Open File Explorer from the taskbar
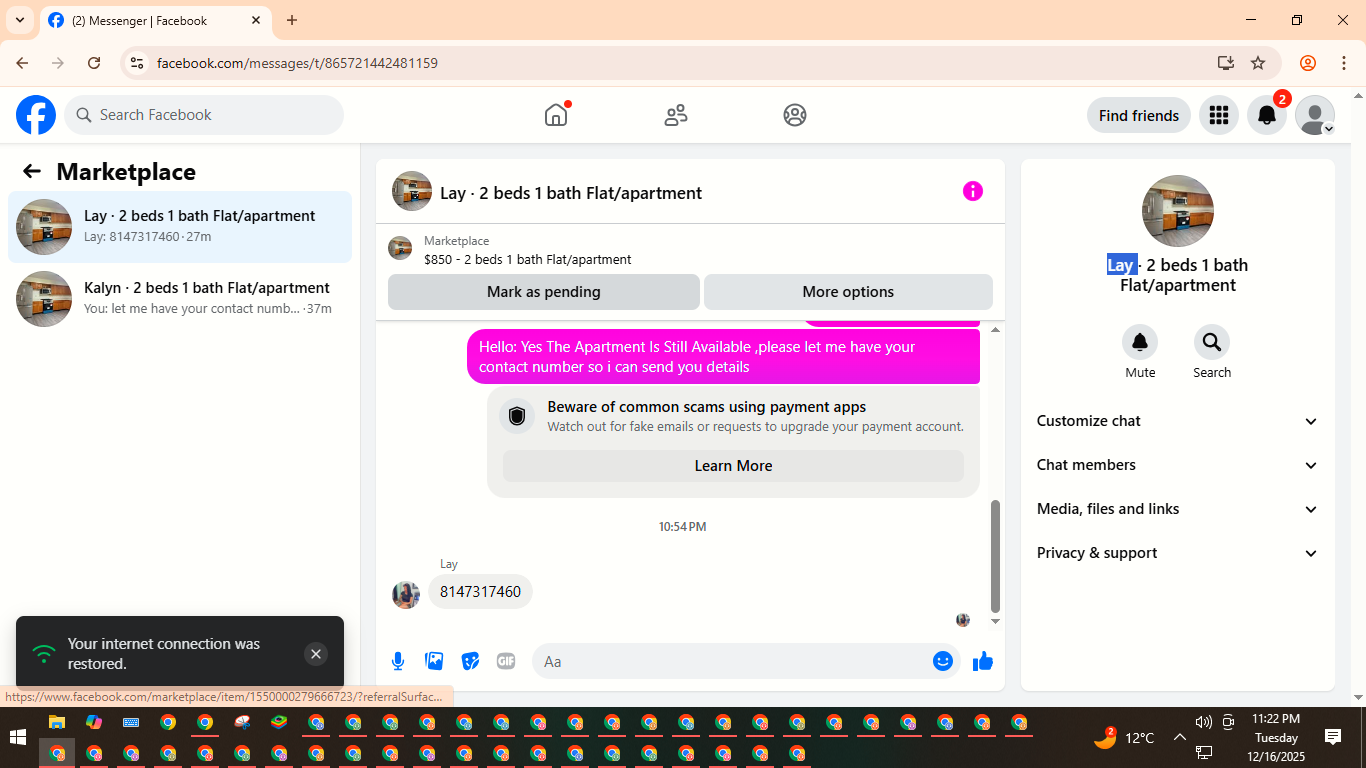Screen dimensions: 1366x768 (57, 723)
